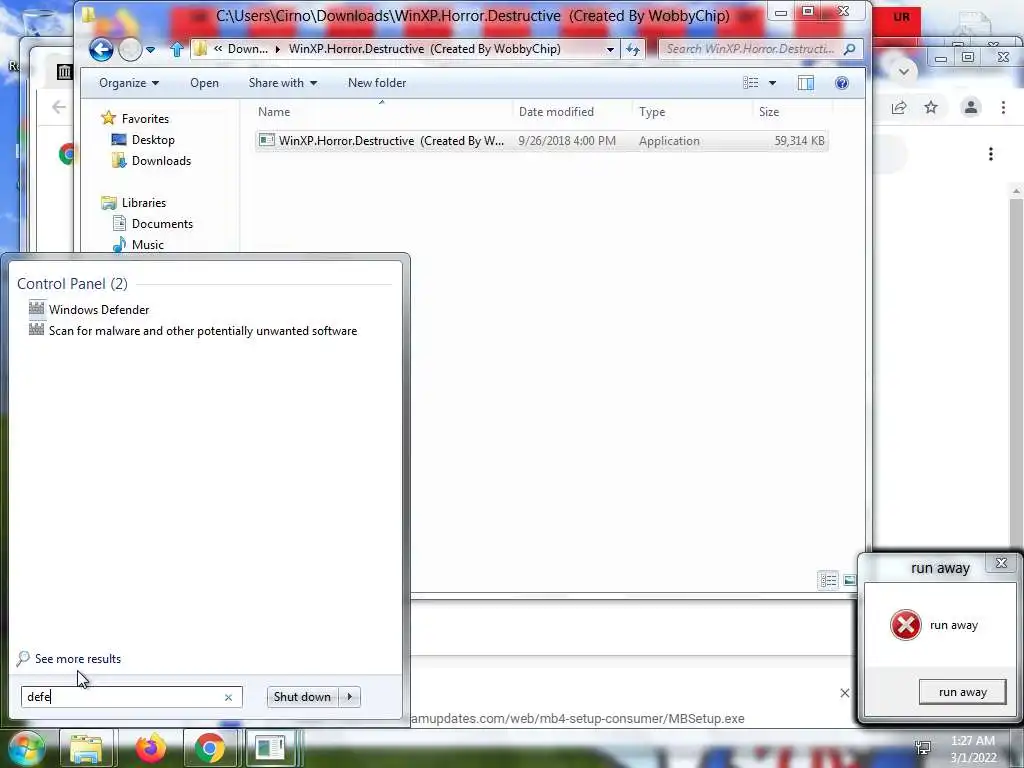
Task: Expand Chrome tab search chevron
Action: coord(904,71)
